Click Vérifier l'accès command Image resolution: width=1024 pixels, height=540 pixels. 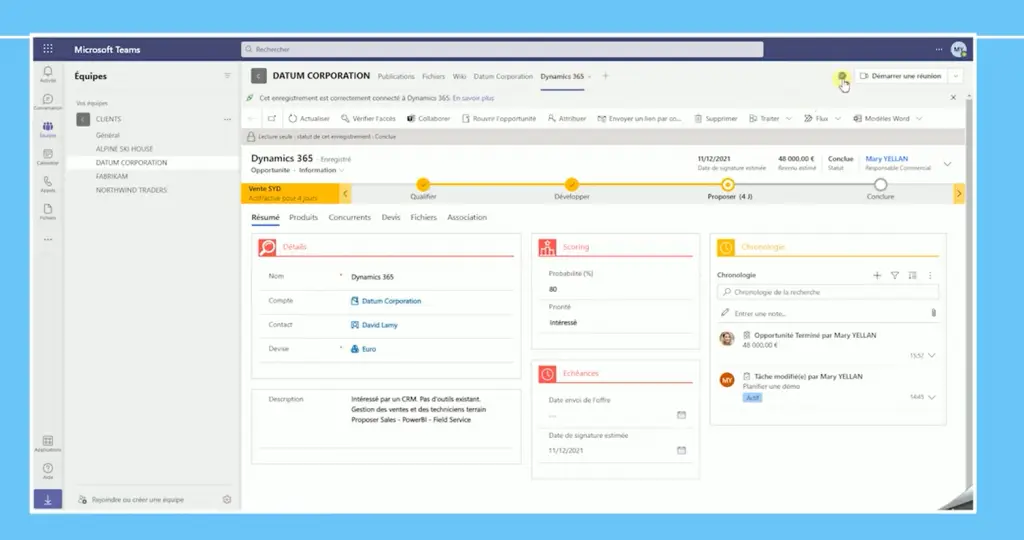click(368, 119)
